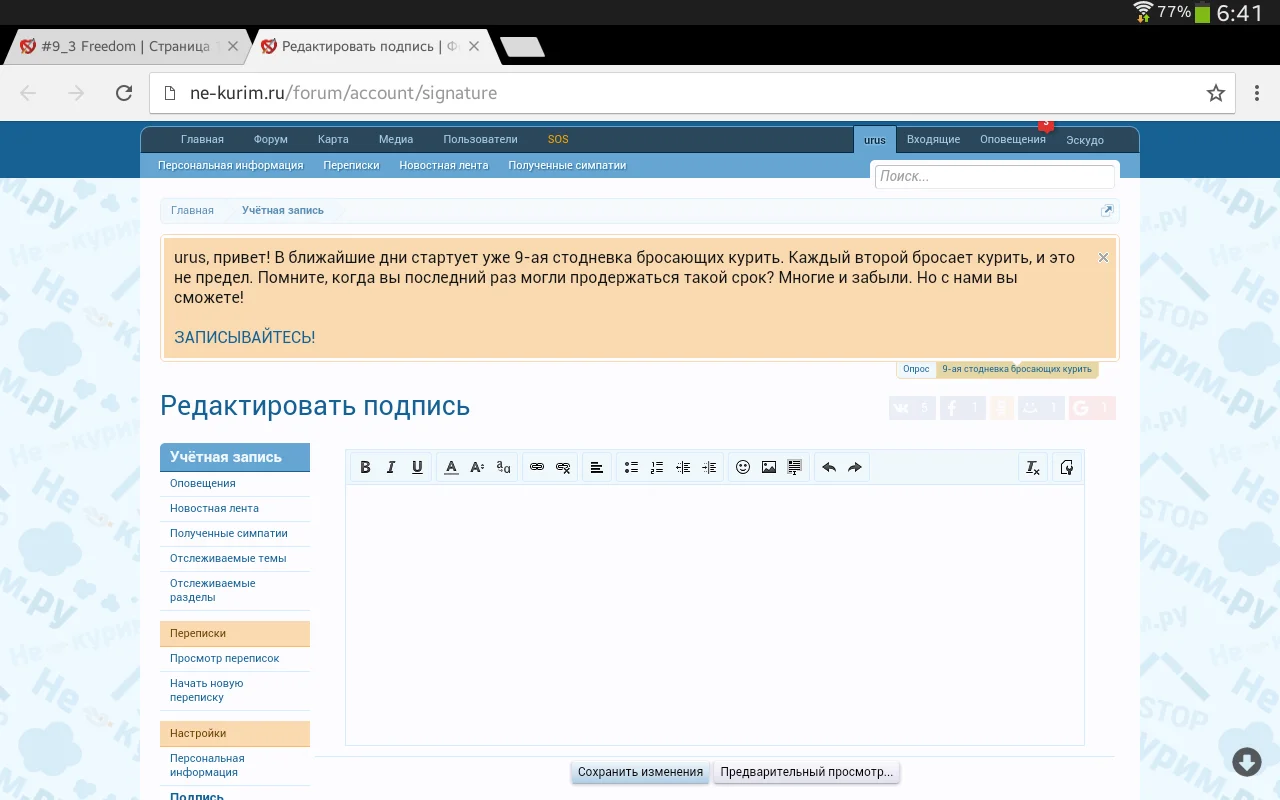
Task: Open the insert image tool
Action: 769,466
